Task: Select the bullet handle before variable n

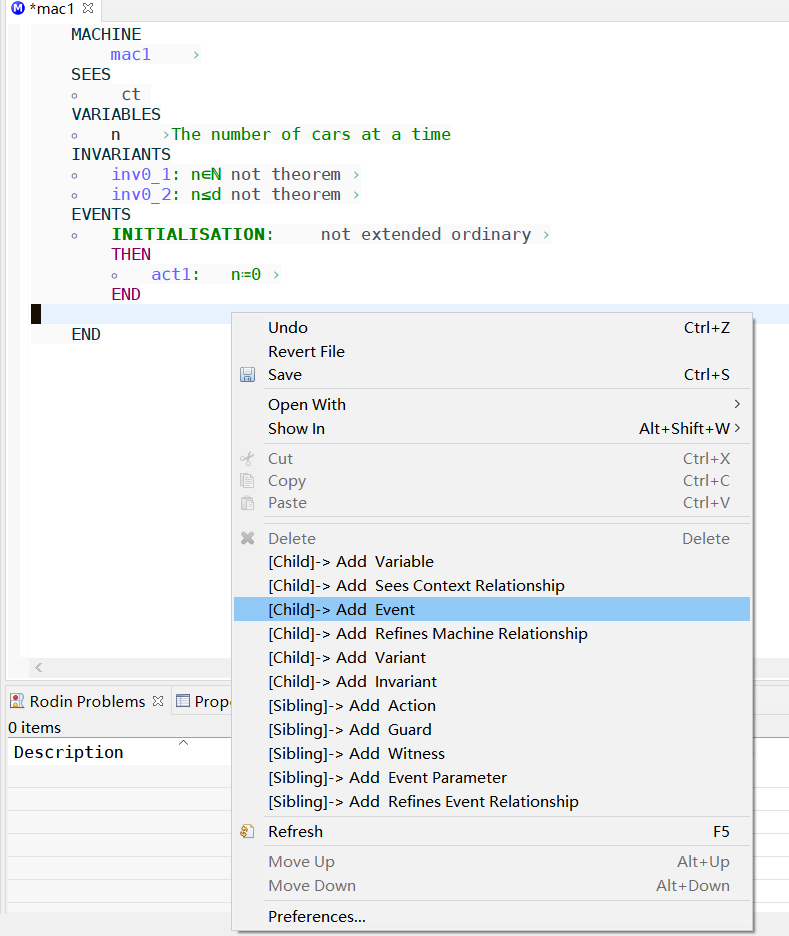Action: pyautogui.click(x=75, y=136)
